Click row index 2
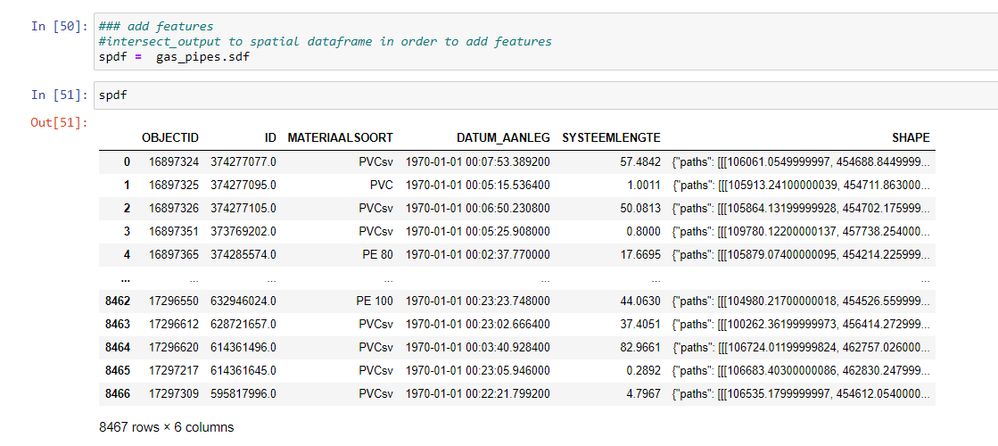Screen dimensions: 998x446 click(x=127, y=208)
